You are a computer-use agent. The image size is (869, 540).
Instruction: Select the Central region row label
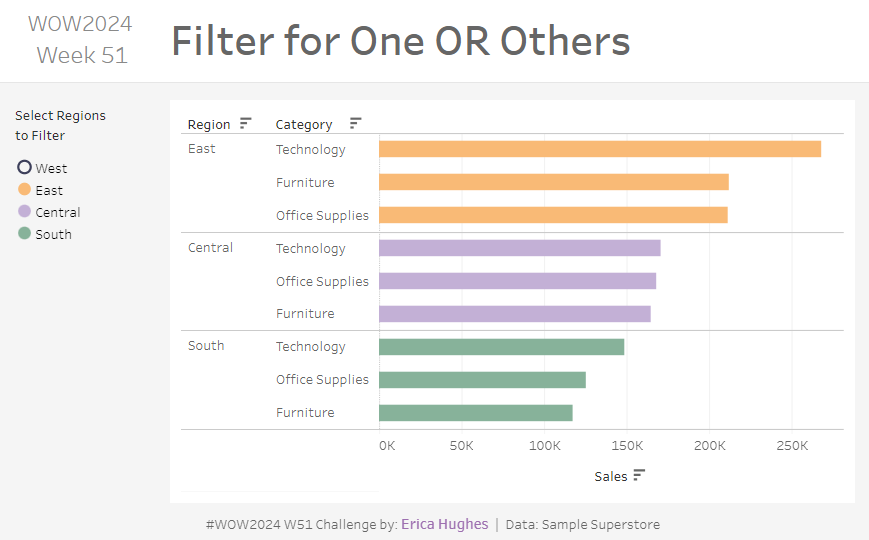click(x=210, y=248)
